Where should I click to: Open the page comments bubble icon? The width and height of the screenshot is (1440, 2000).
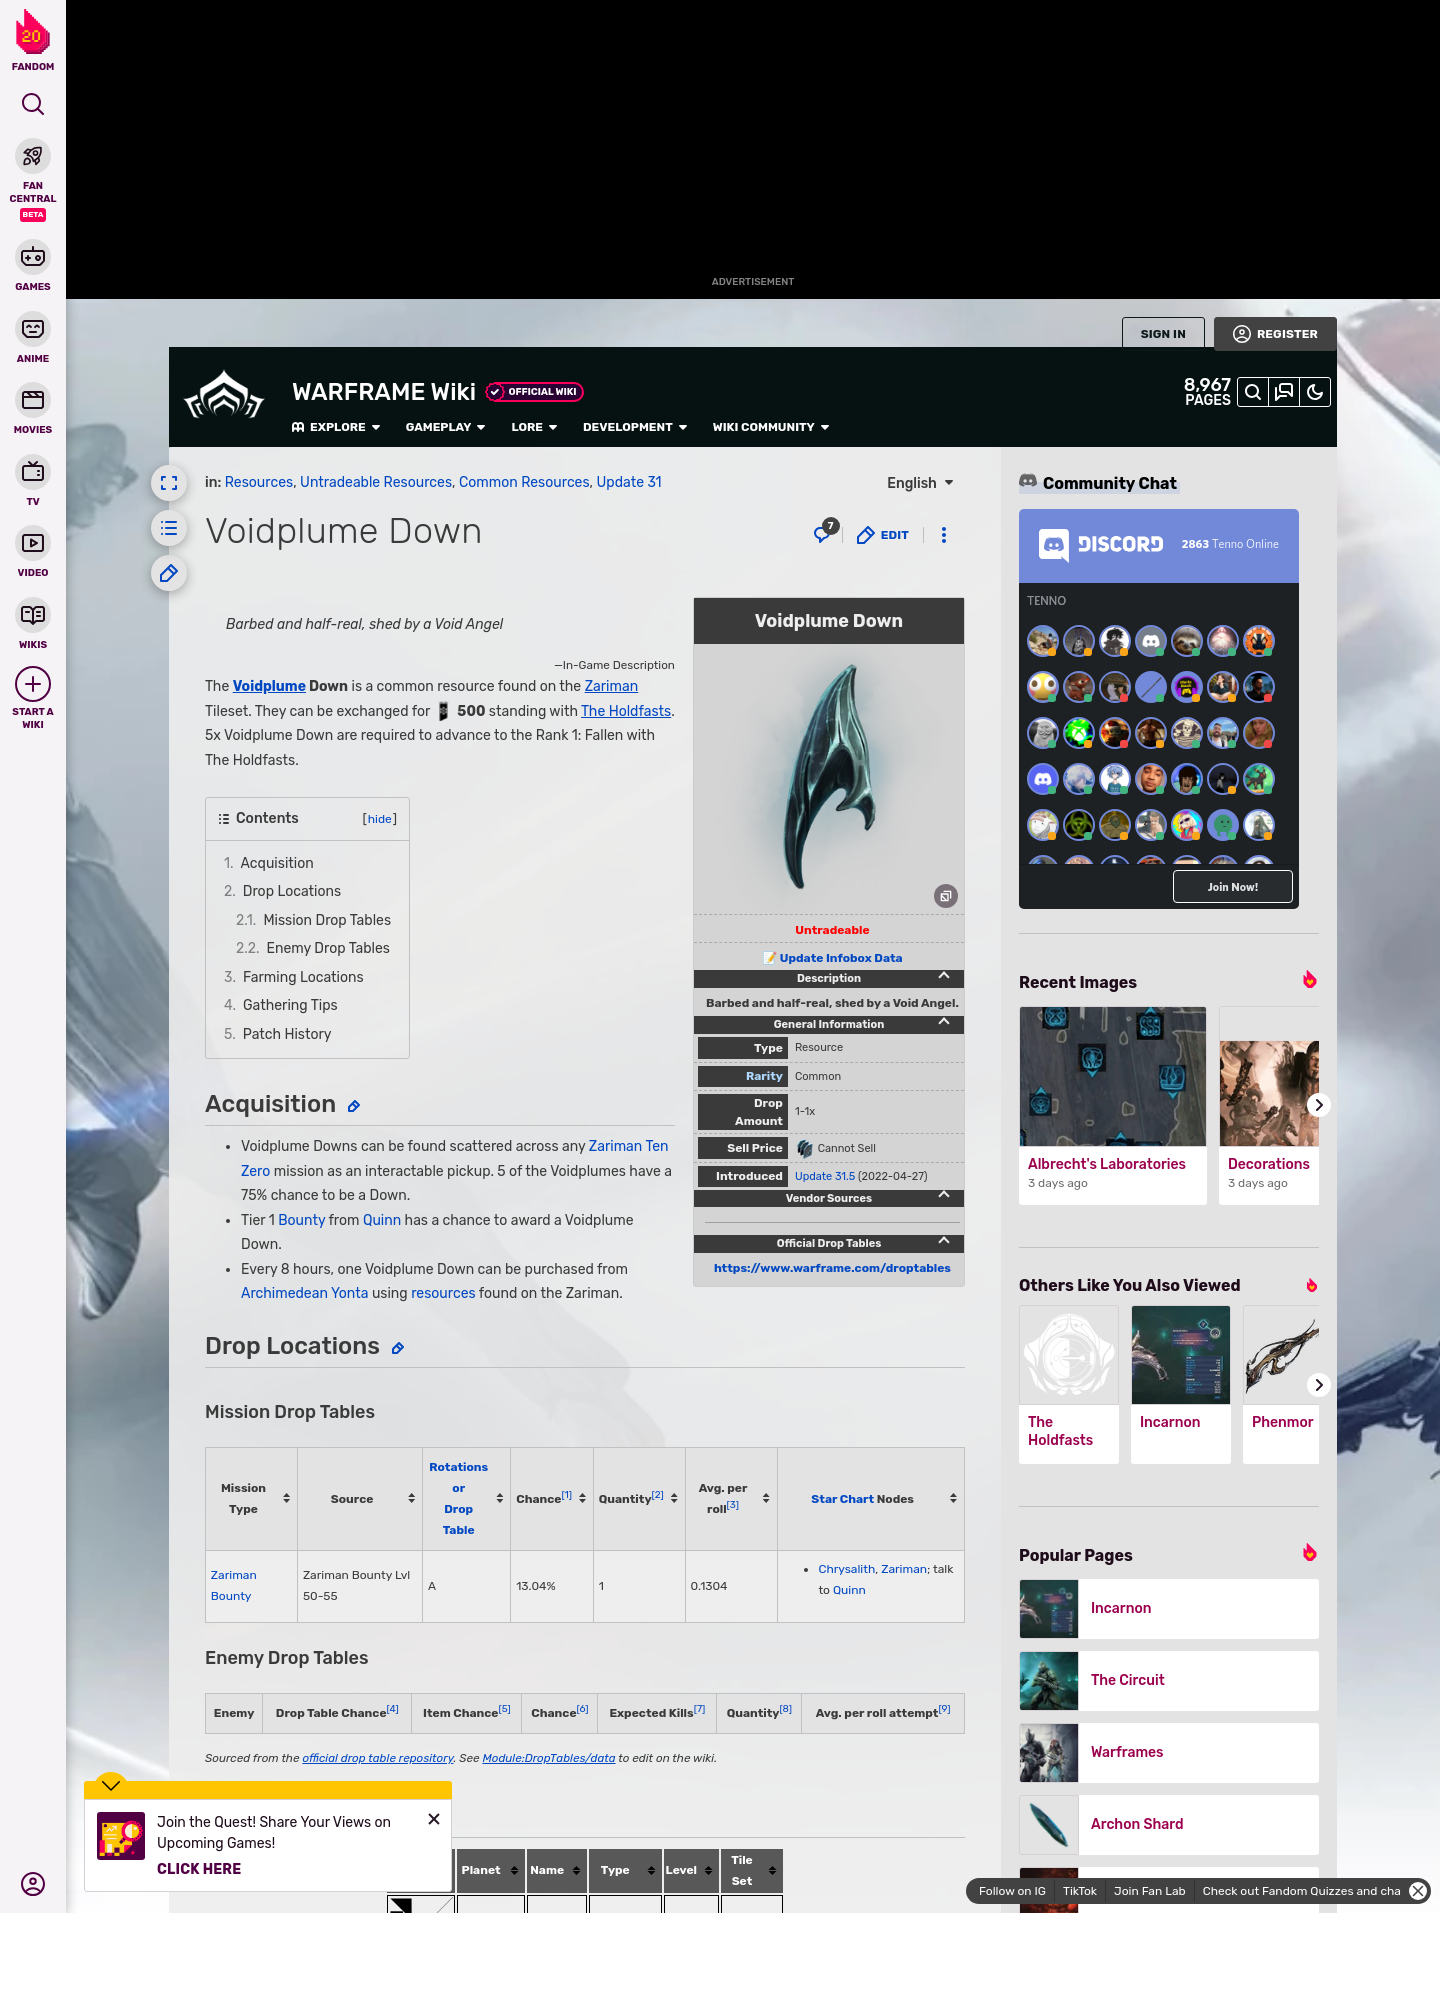824,533
